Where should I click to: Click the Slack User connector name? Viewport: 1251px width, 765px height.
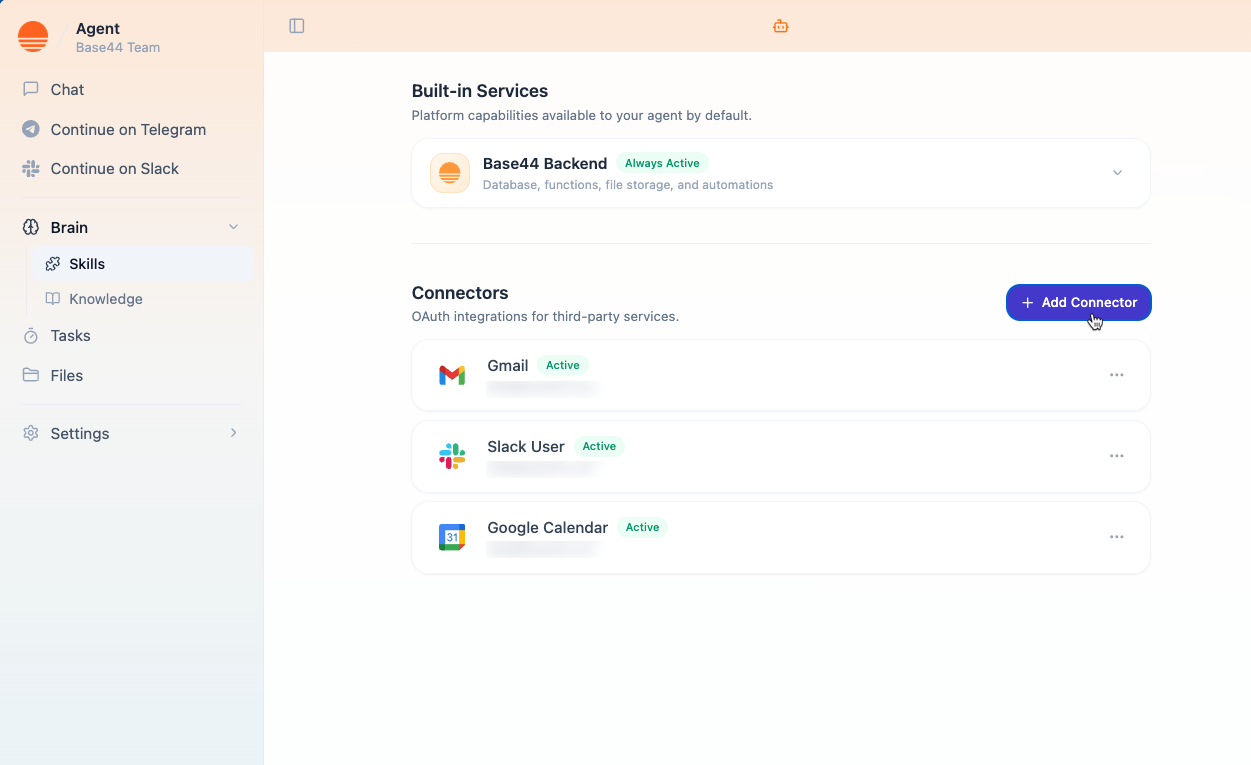click(526, 447)
